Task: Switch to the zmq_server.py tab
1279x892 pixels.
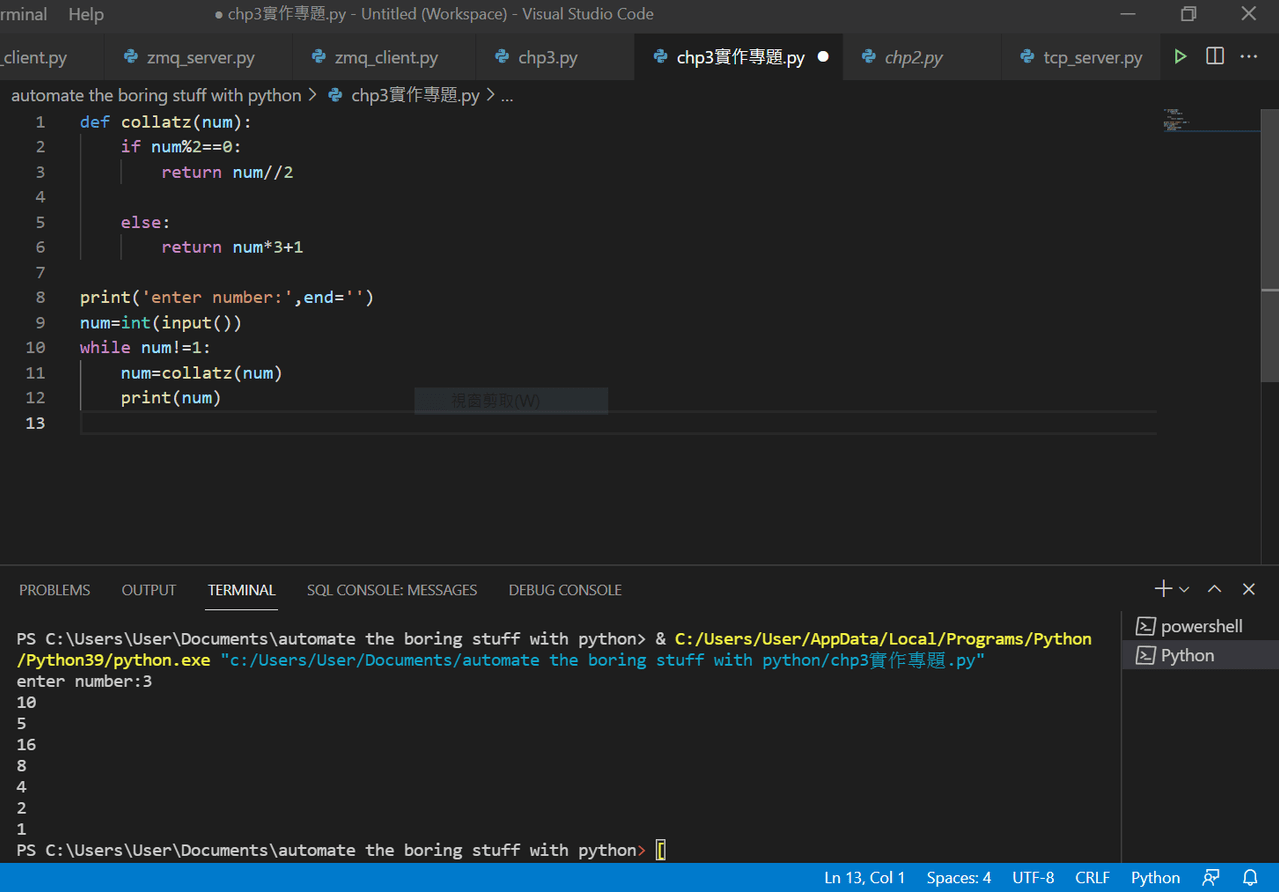Action: [x=198, y=57]
